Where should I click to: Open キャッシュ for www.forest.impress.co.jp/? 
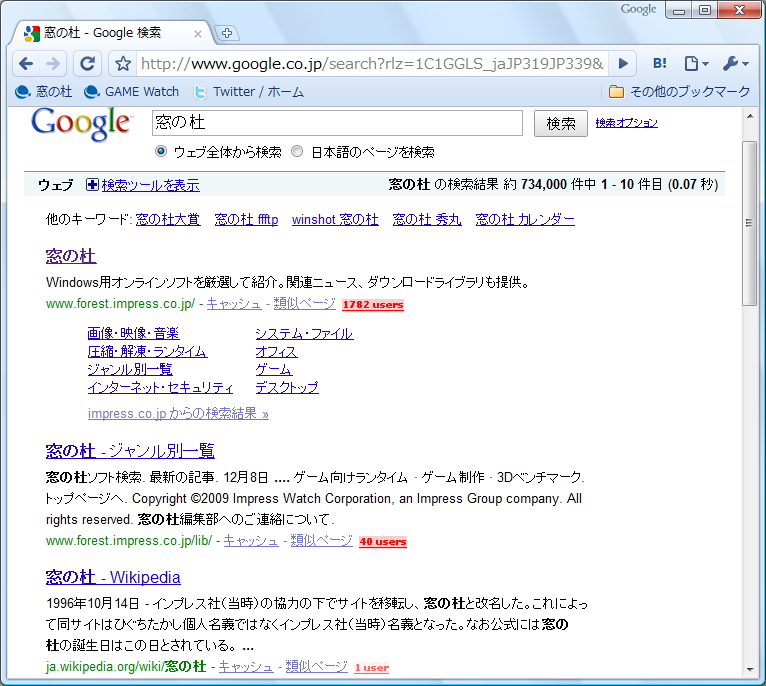[234, 304]
